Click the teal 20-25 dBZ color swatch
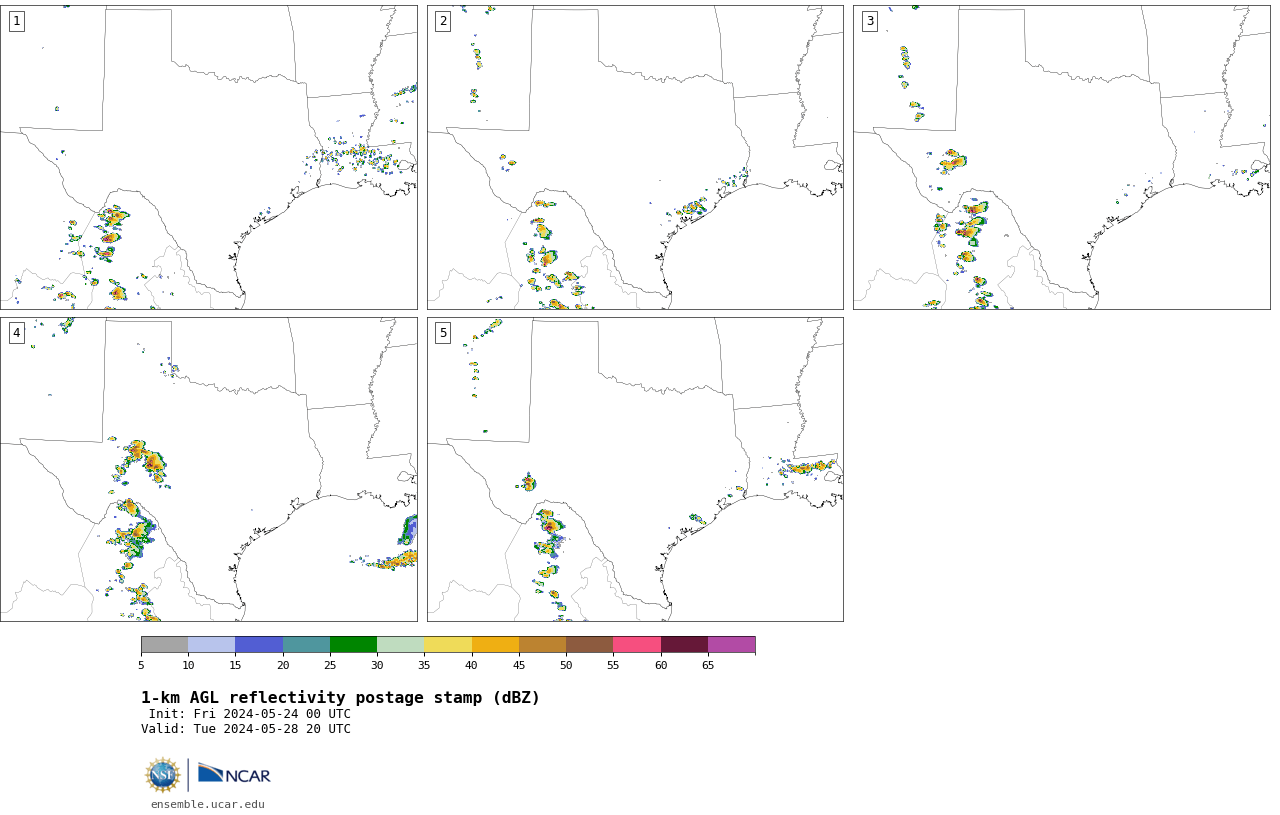Screen dimensions: 1280x815 pos(306,645)
